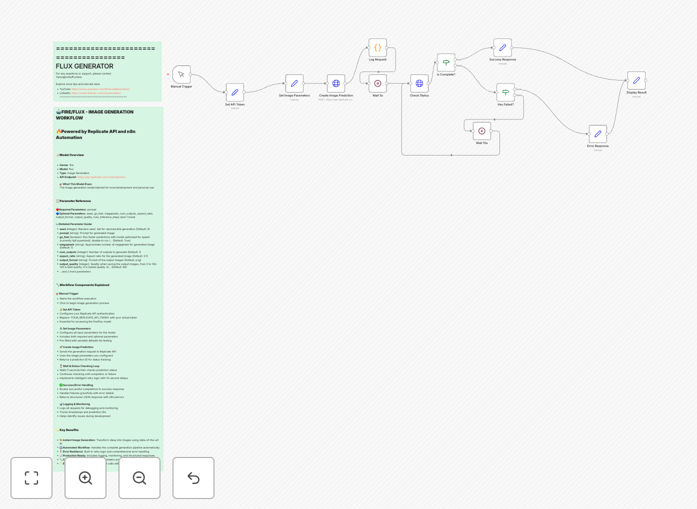Select the Create Image Prediction HTTP node
The height and width of the screenshot is (509, 697).
pyautogui.click(x=336, y=84)
